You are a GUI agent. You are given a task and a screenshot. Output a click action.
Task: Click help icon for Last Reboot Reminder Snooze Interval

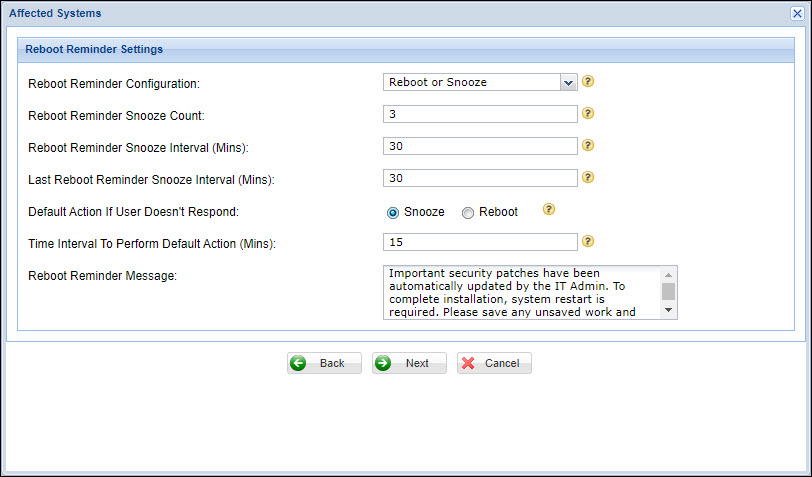588,178
